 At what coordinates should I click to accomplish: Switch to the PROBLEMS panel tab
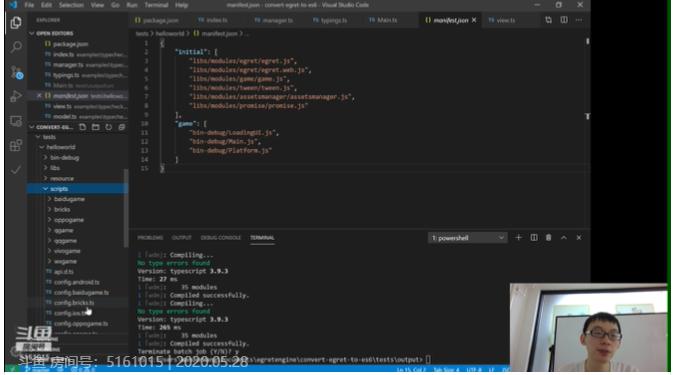click(150, 238)
